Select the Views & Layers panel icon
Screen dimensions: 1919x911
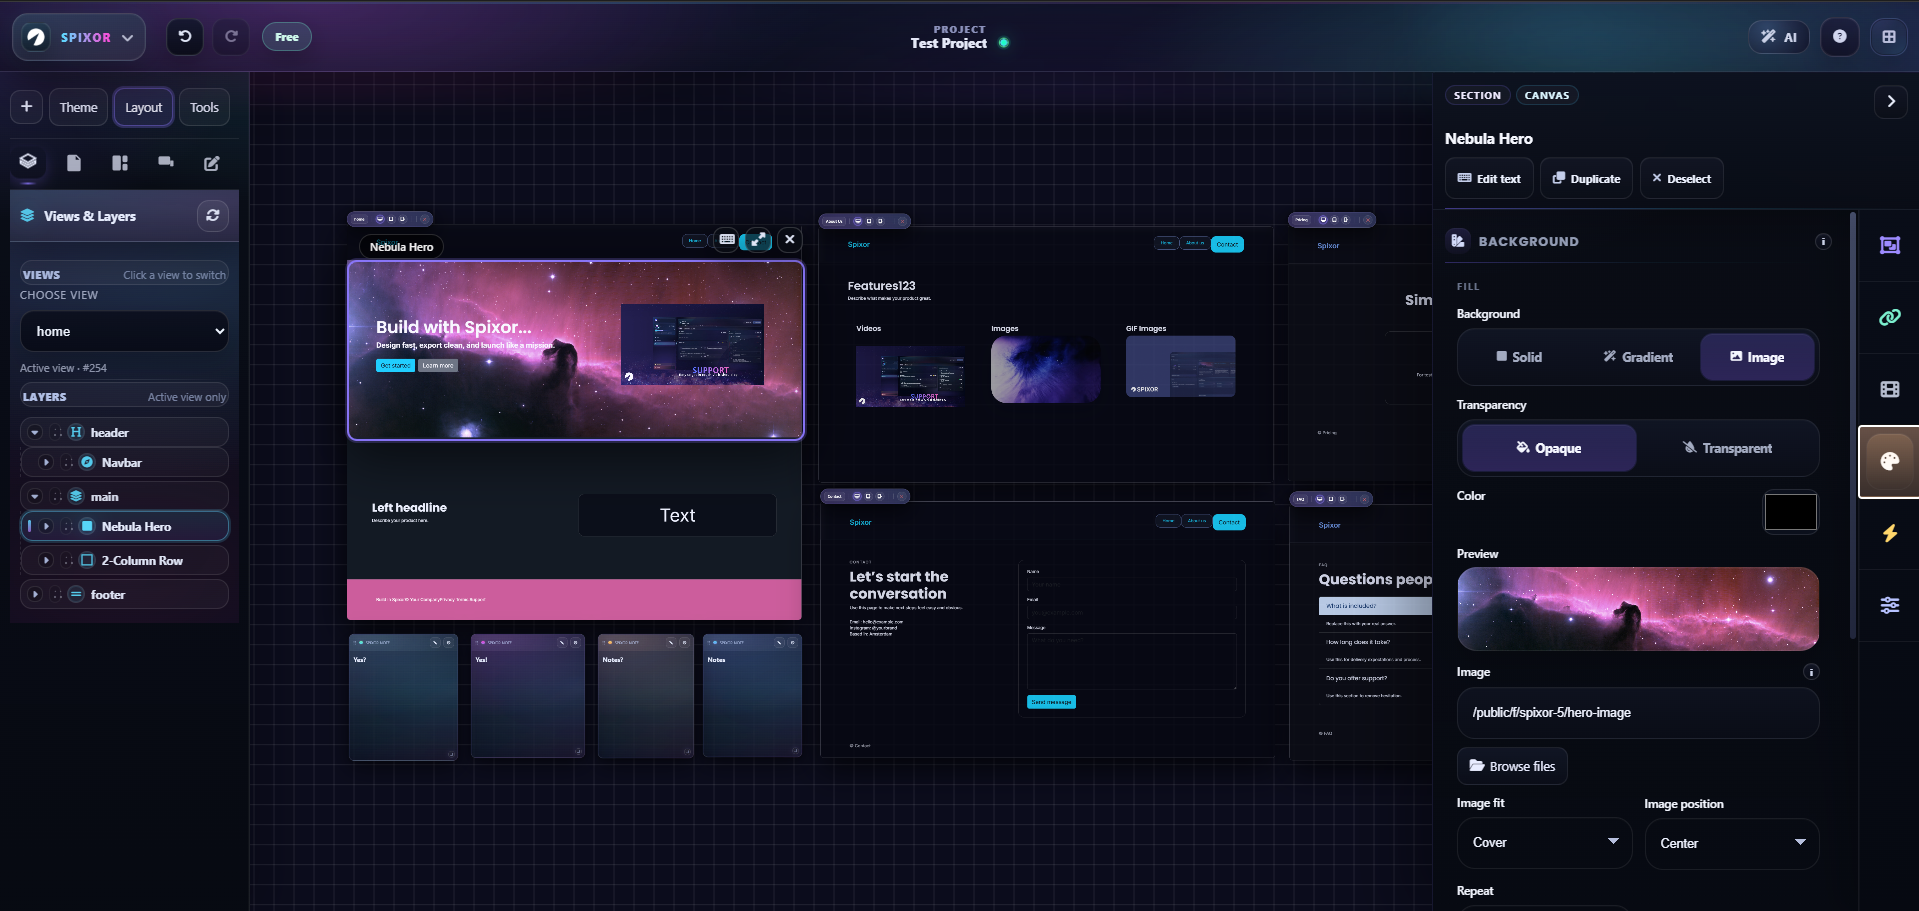coord(28,161)
